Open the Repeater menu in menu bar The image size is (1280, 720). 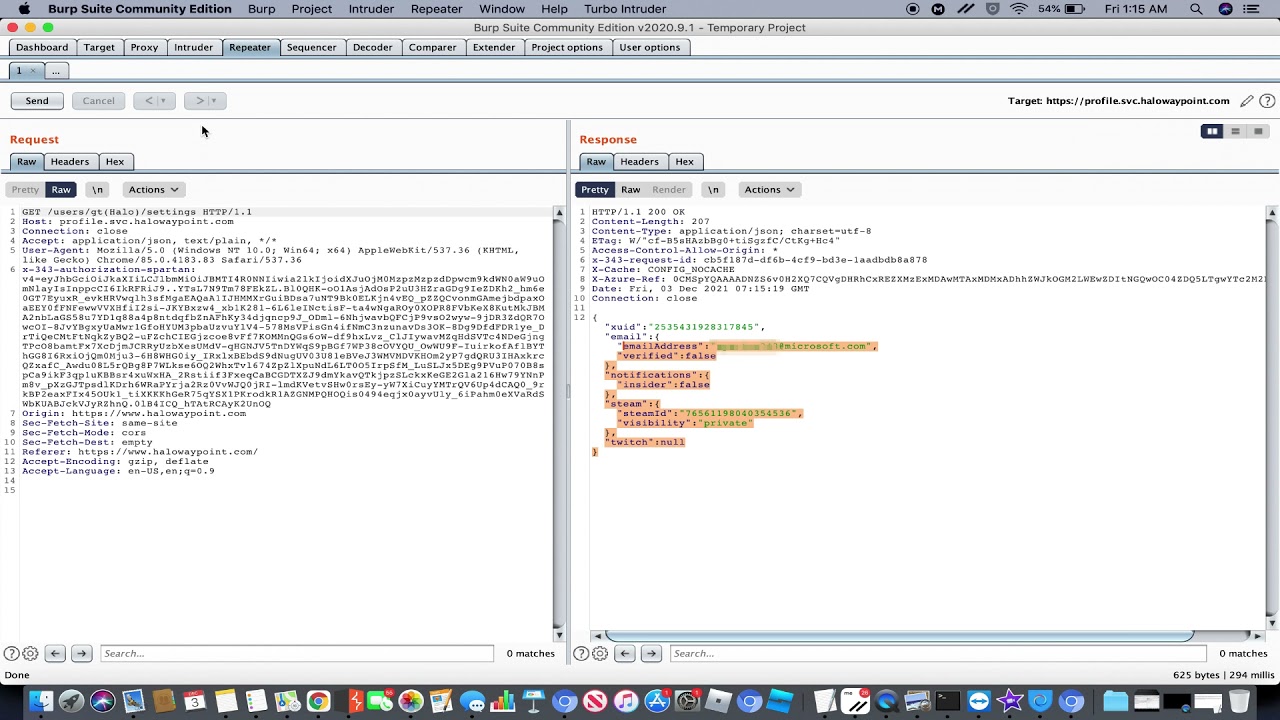pyautogui.click(x=436, y=9)
